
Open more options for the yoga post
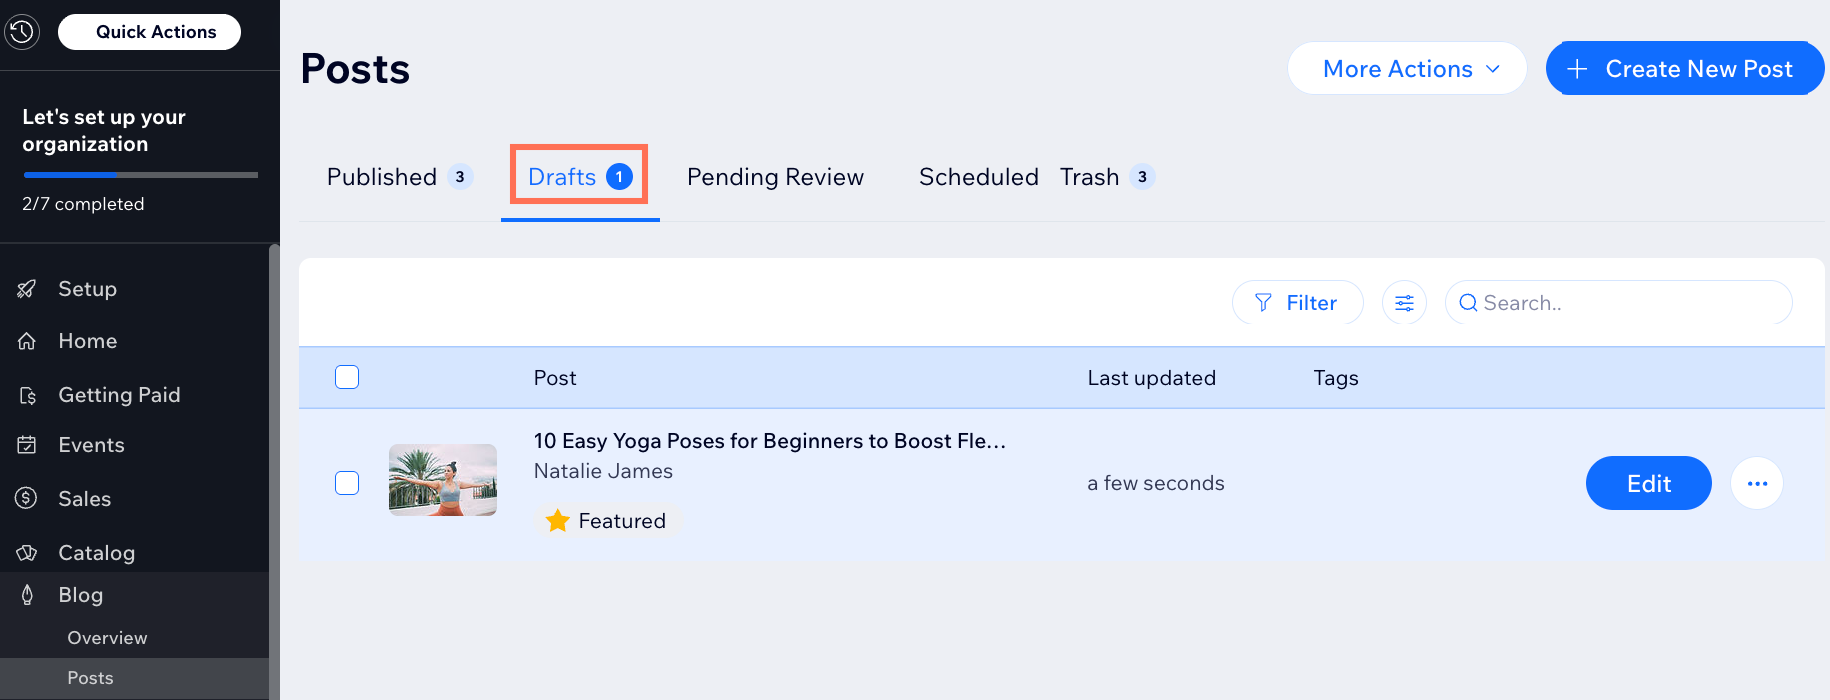(1756, 483)
